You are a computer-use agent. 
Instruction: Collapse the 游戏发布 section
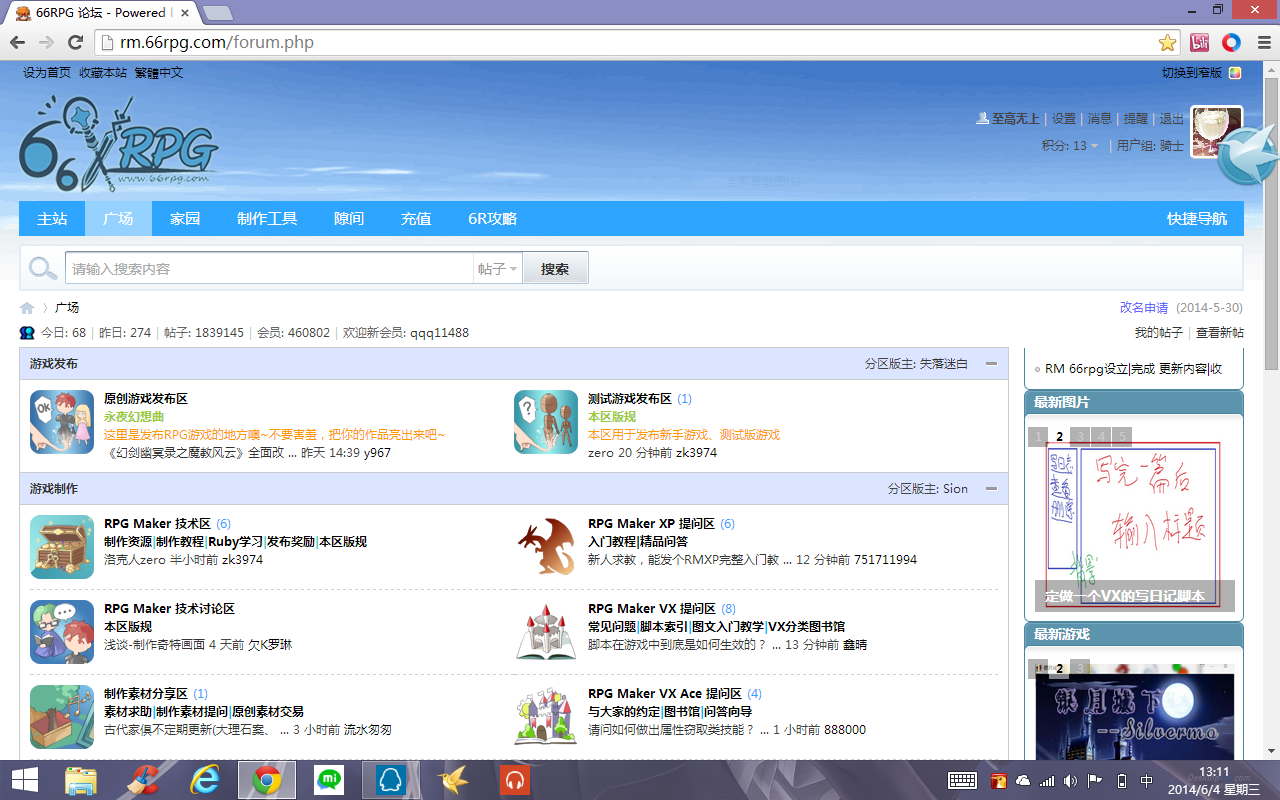pos(991,363)
